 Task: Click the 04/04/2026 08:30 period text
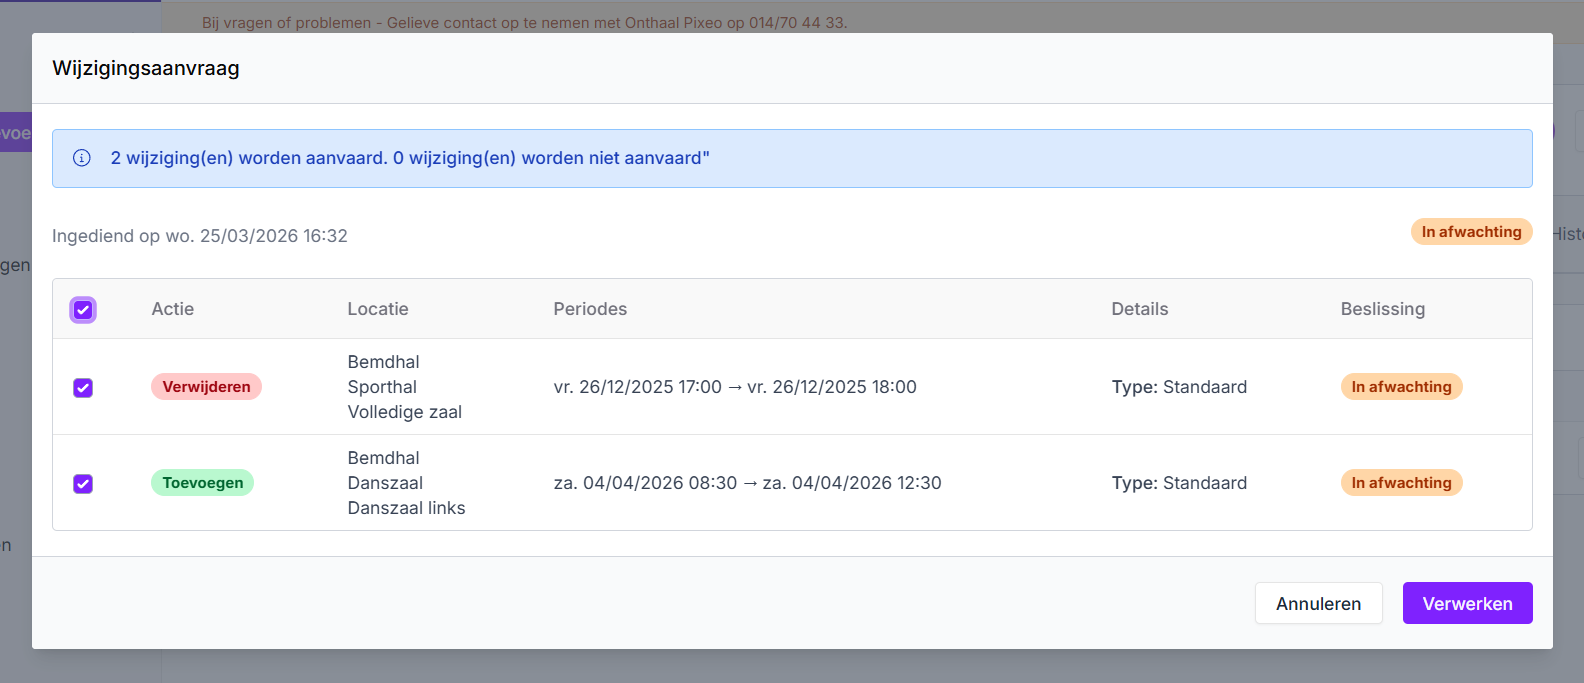(646, 483)
